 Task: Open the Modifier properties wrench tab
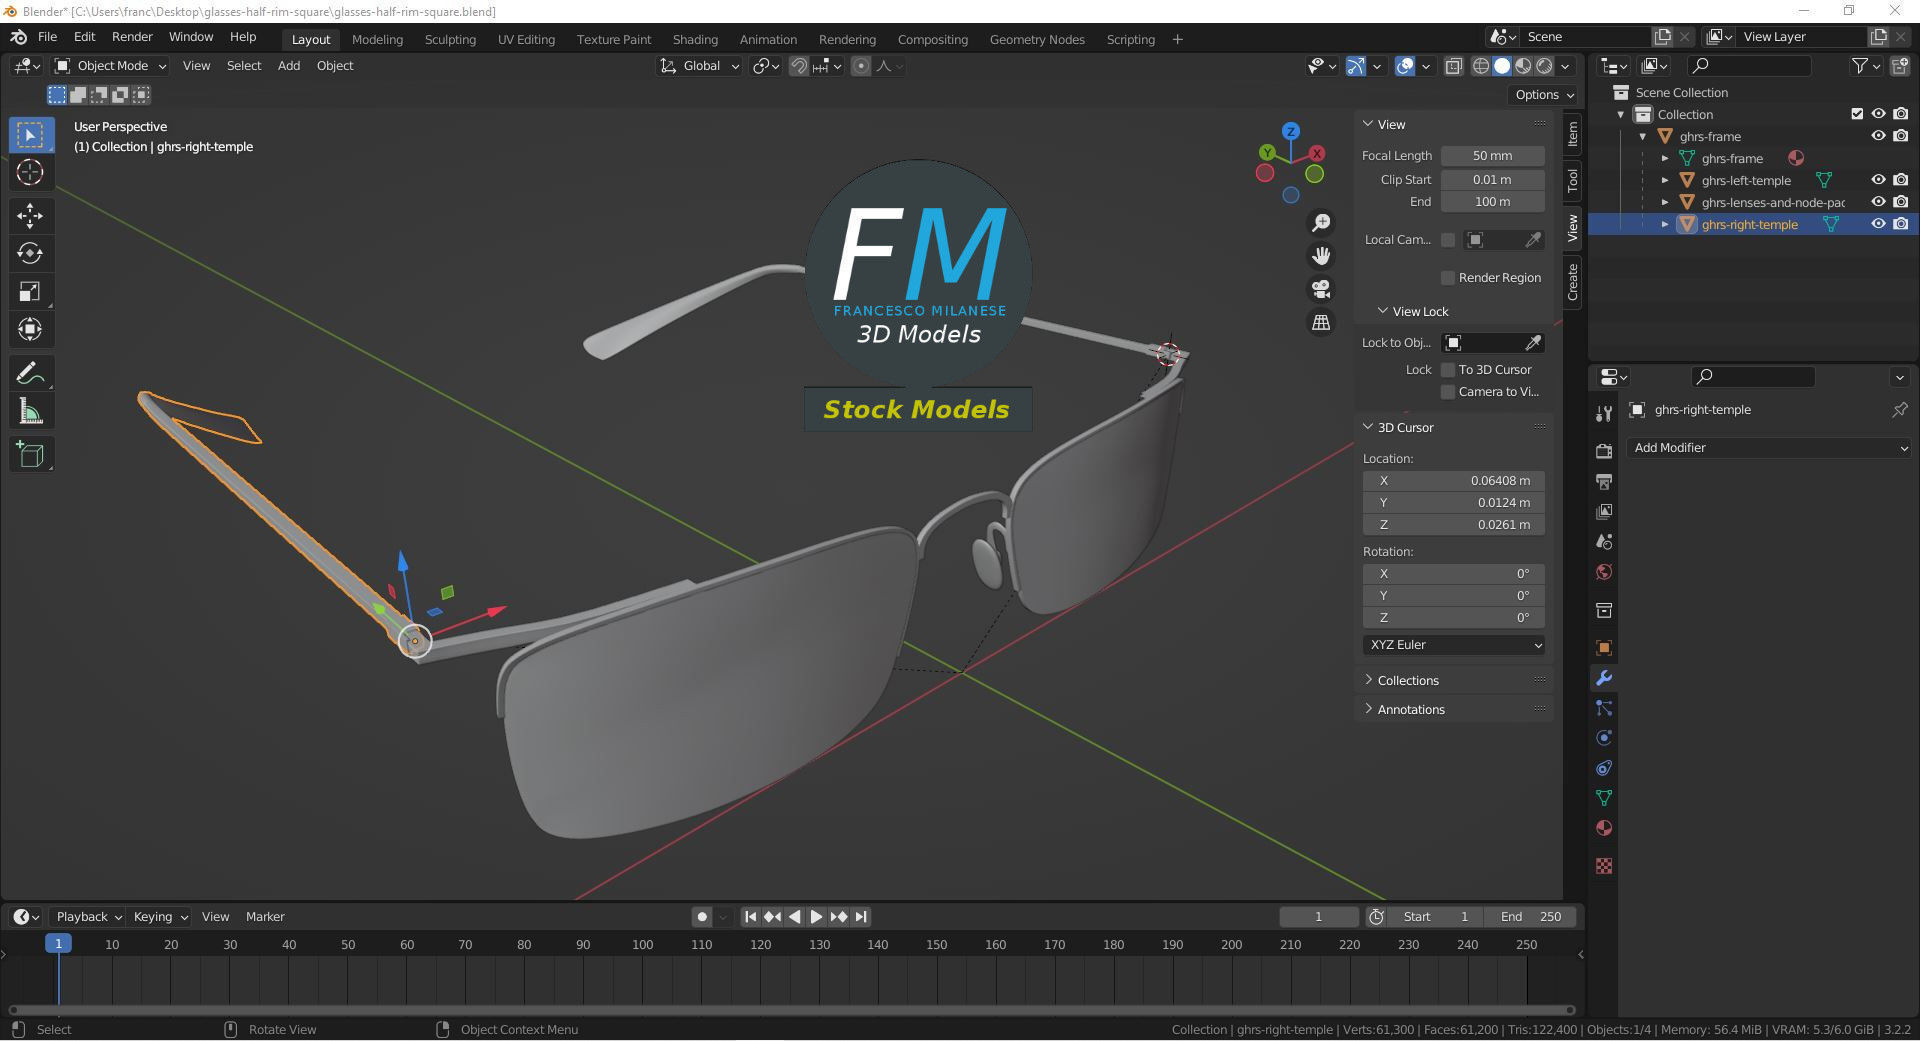pos(1604,678)
